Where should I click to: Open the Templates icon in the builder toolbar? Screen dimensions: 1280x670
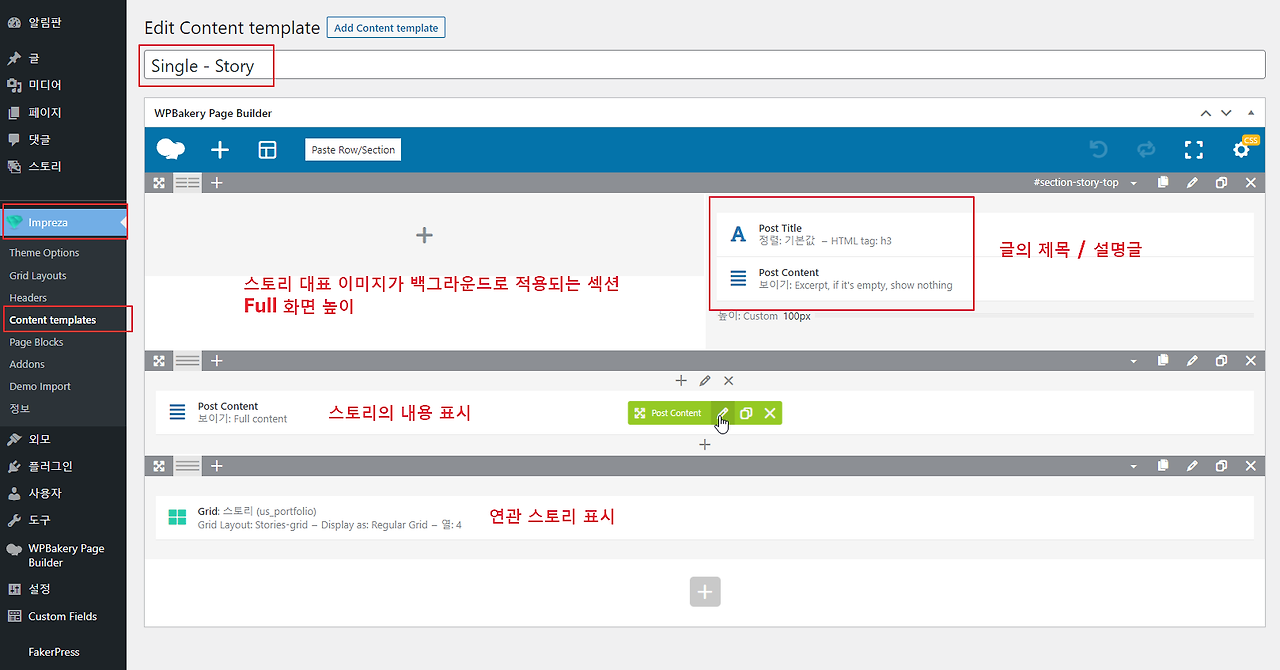point(267,150)
